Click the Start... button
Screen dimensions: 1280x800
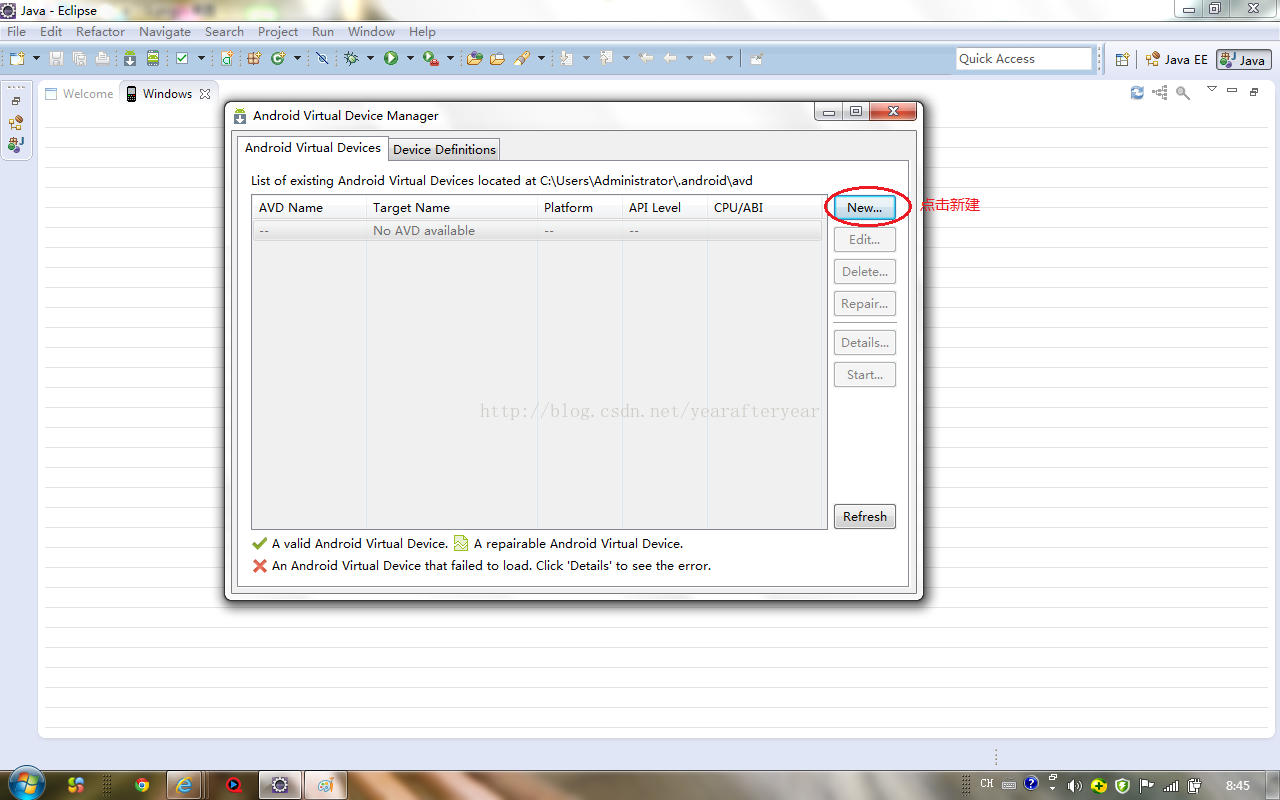coord(865,375)
